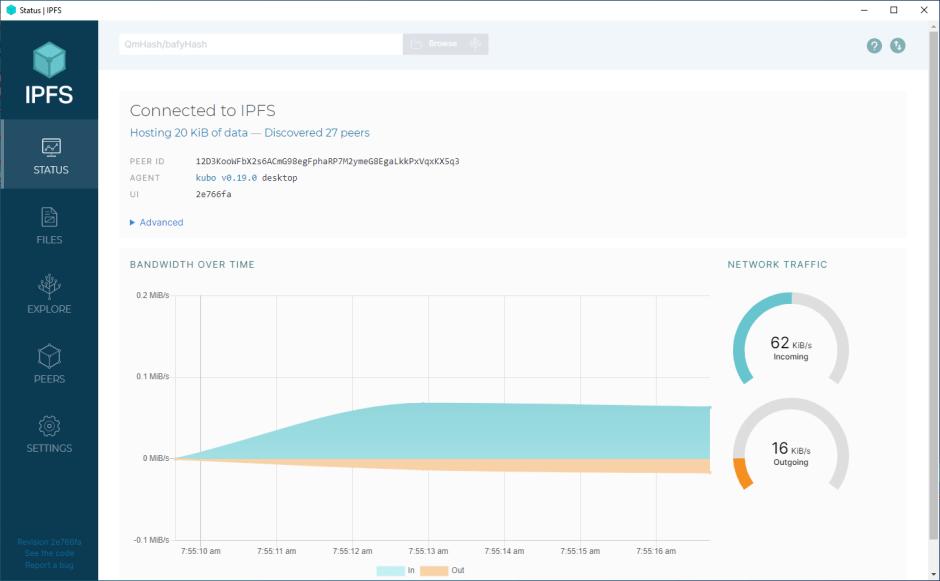This screenshot has width=940, height=581.
Task: Select the SETTINGS navigation label
Action: tap(49, 448)
